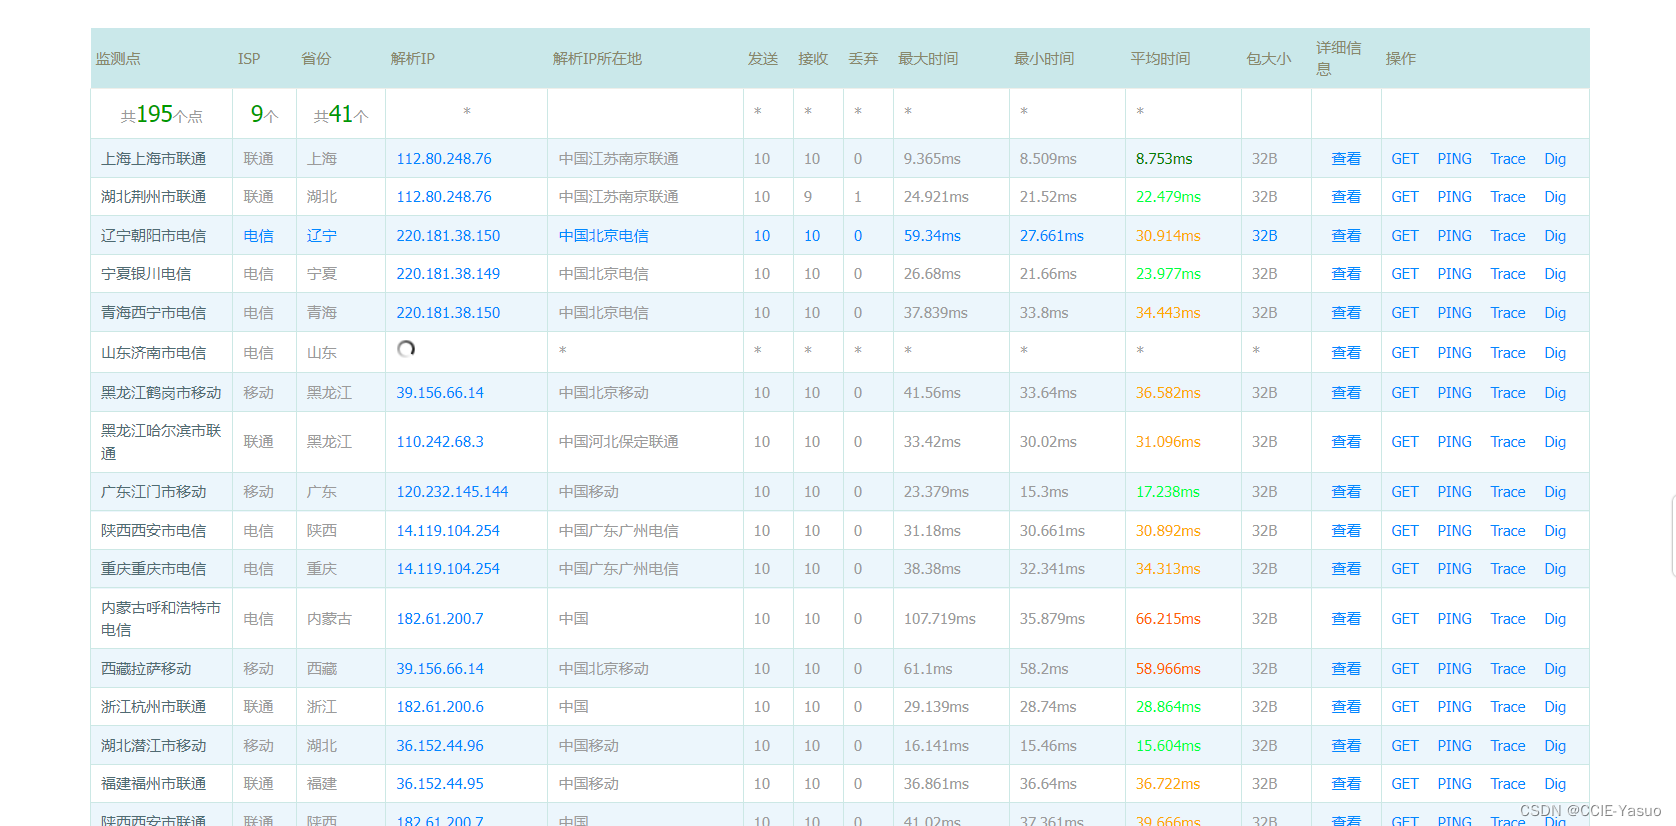This screenshot has height=826, width=1676.
Task: Click IP 220.181.38.149 for 宁夏银川电信
Action: coord(448,274)
